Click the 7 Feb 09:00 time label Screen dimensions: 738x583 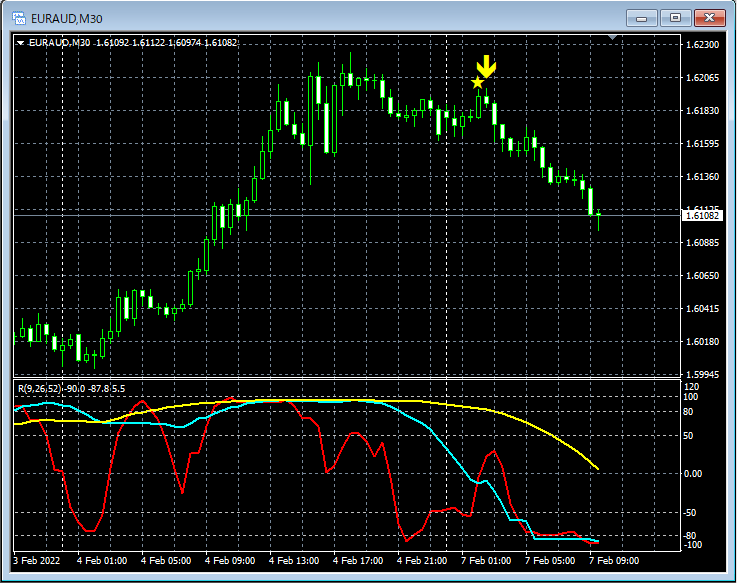click(x=614, y=560)
